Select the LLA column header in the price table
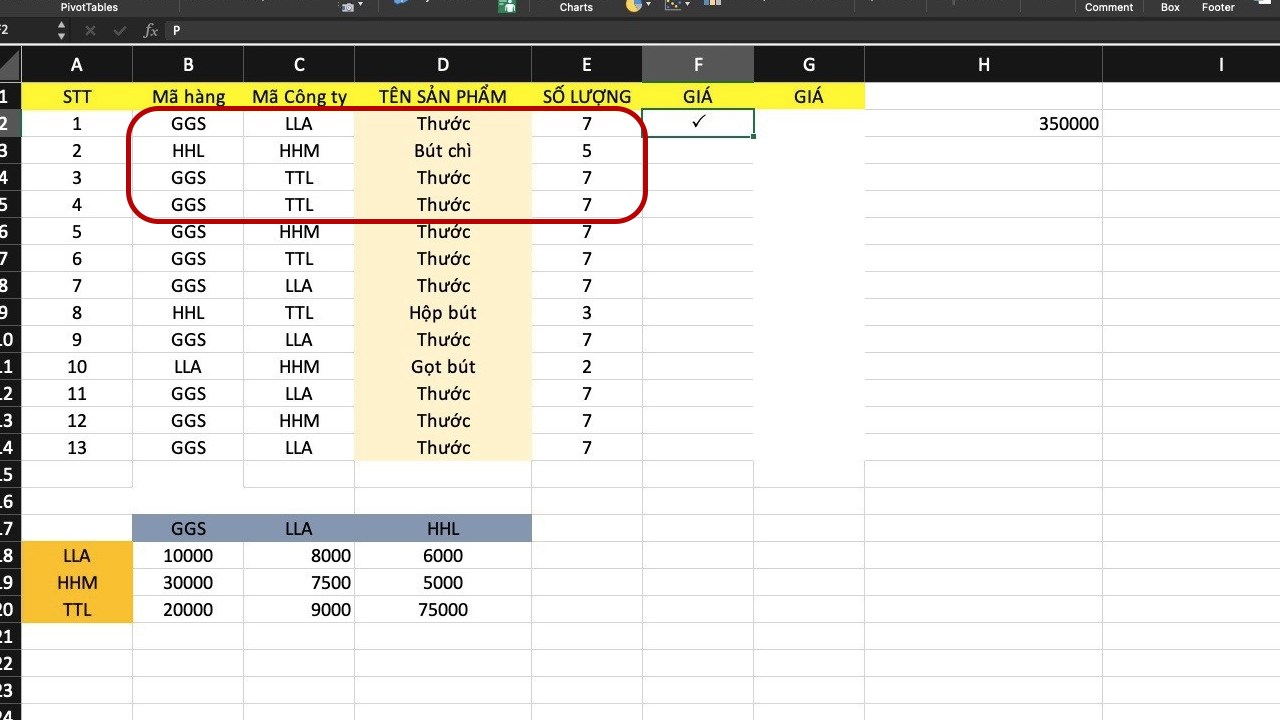The height and width of the screenshot is (720, 1280). point(299,529)
